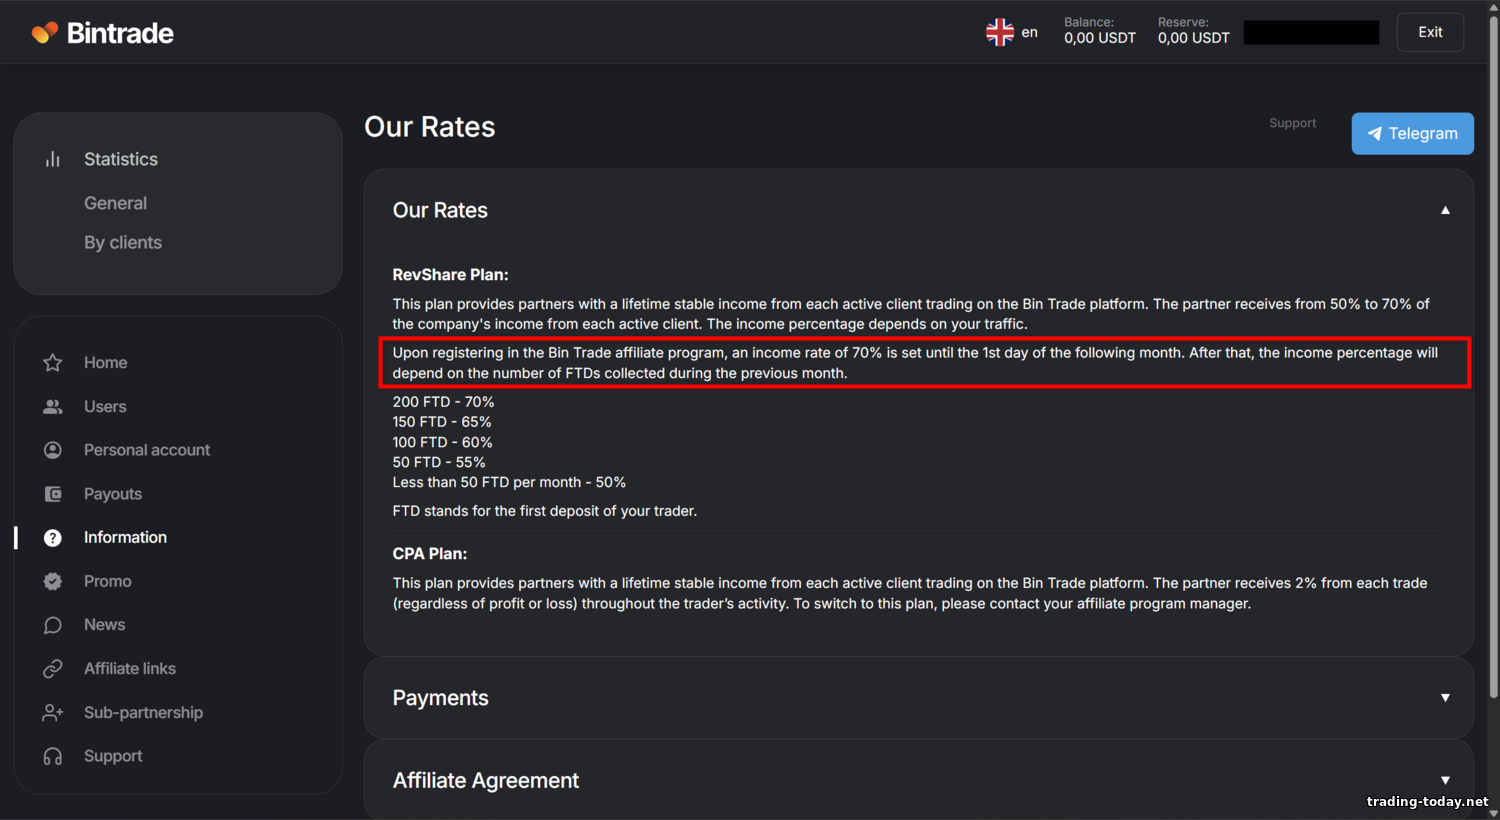The image size is (1500, 820).
Task: Click the Sub-partnership add-user icon
Action: pyautogui.click(x=53, y=713)
